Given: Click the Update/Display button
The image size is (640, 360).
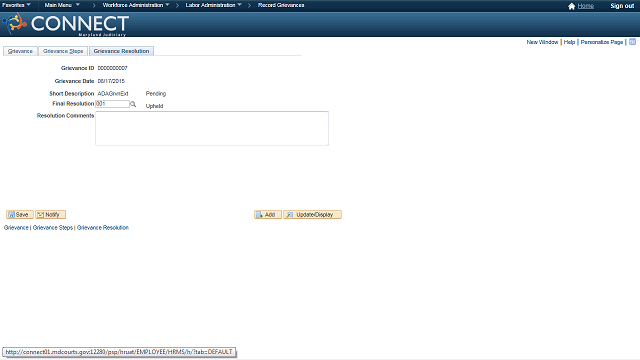Looking at the screenshot, I should [x=313, y=215].
